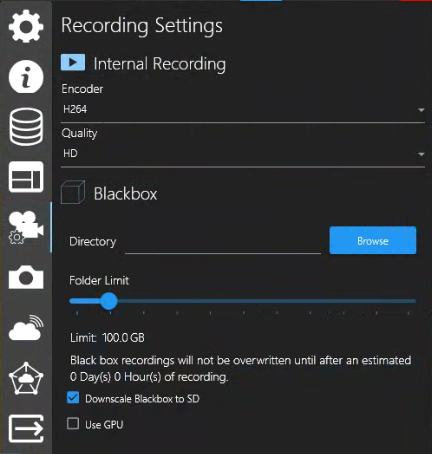Open the general settings gear icon

(26, 26)
